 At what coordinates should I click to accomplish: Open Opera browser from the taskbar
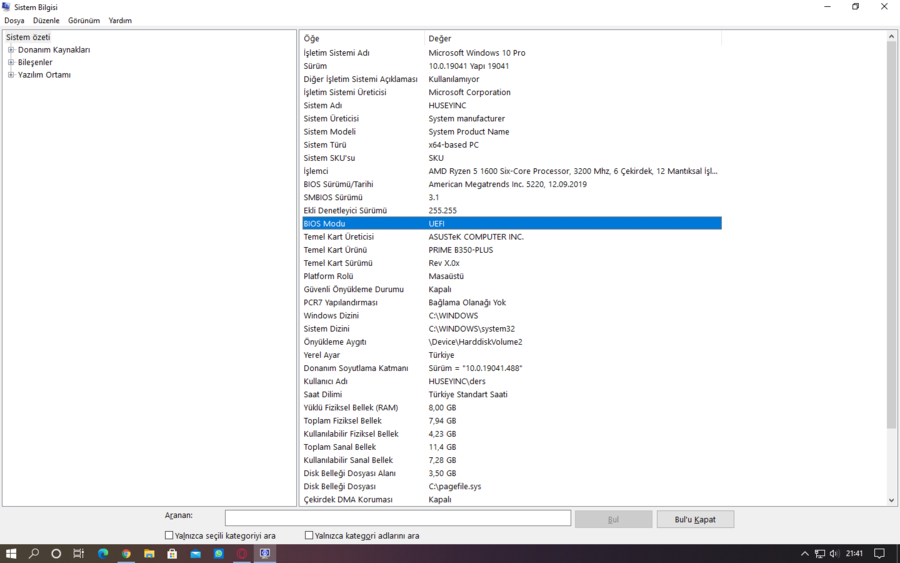coord(242,554)
